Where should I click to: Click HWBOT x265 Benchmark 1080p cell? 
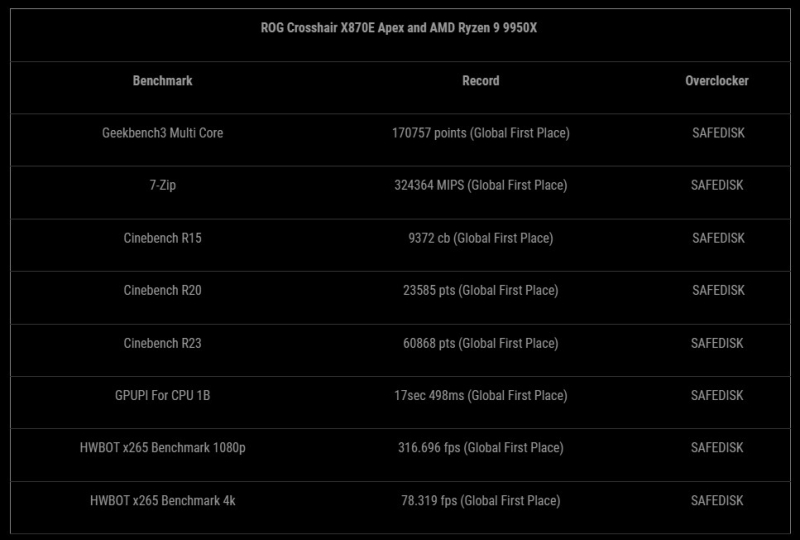tap(162, 448)
